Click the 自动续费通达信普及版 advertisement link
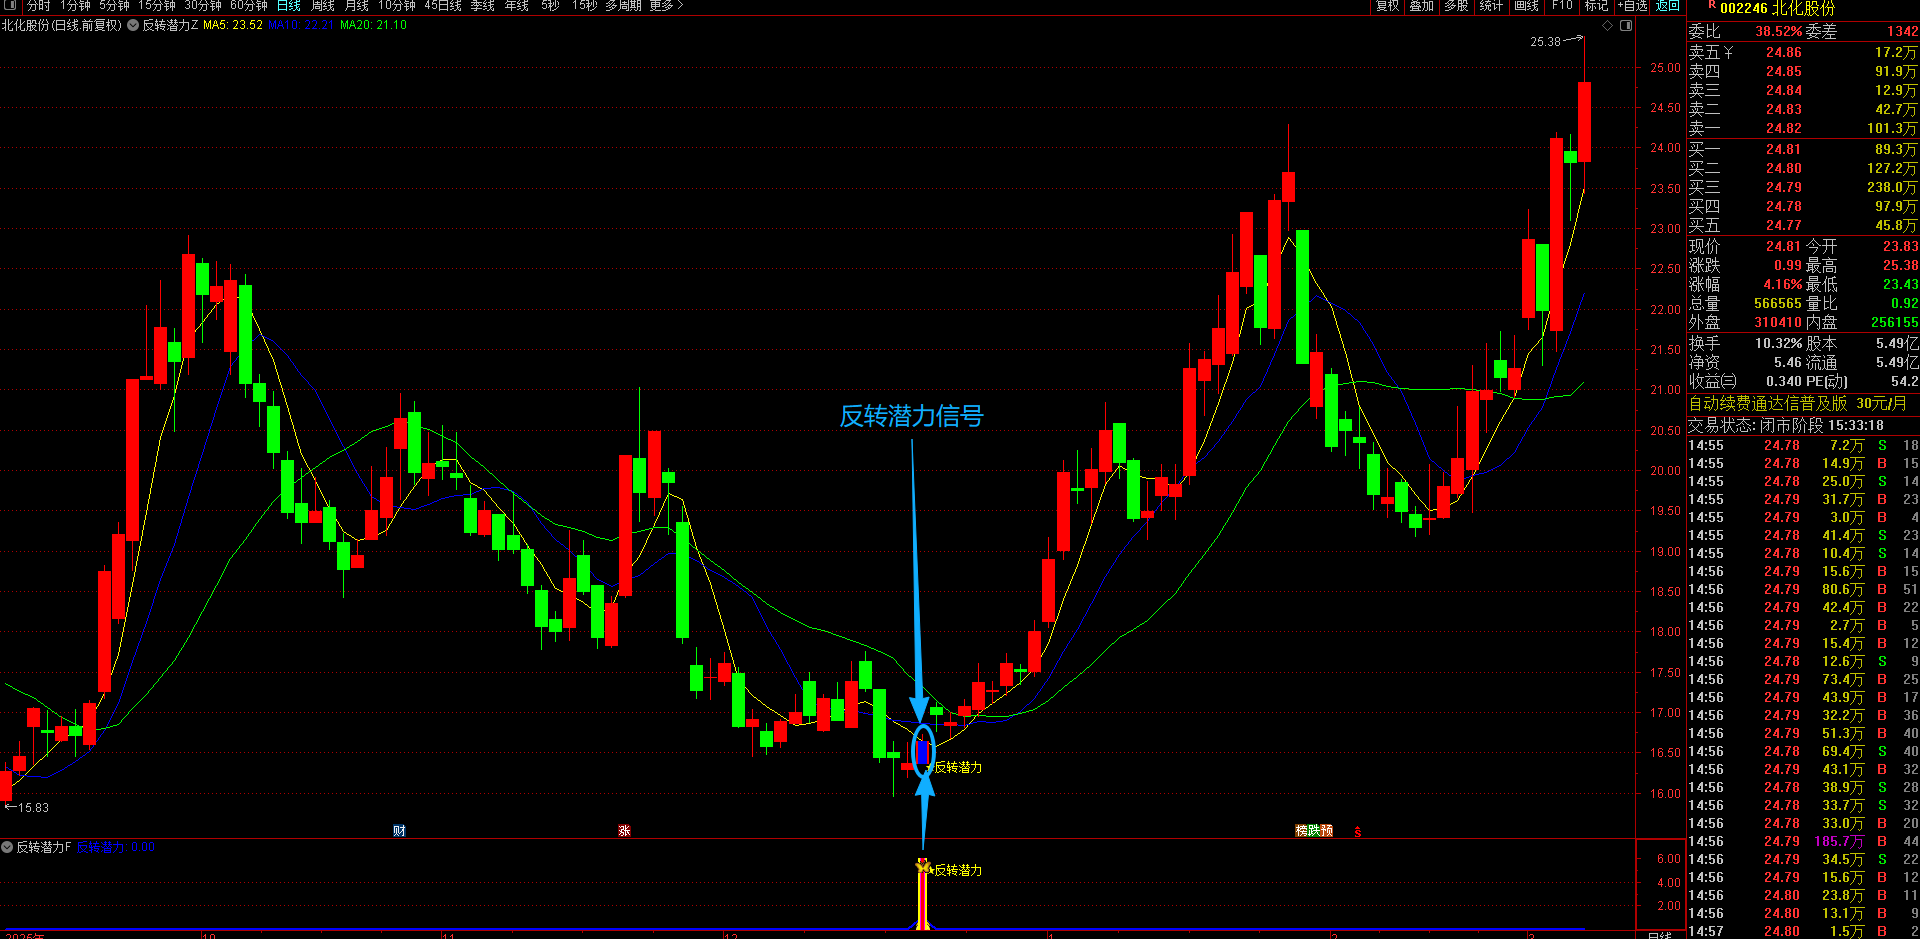 [x=1798, y=403]
